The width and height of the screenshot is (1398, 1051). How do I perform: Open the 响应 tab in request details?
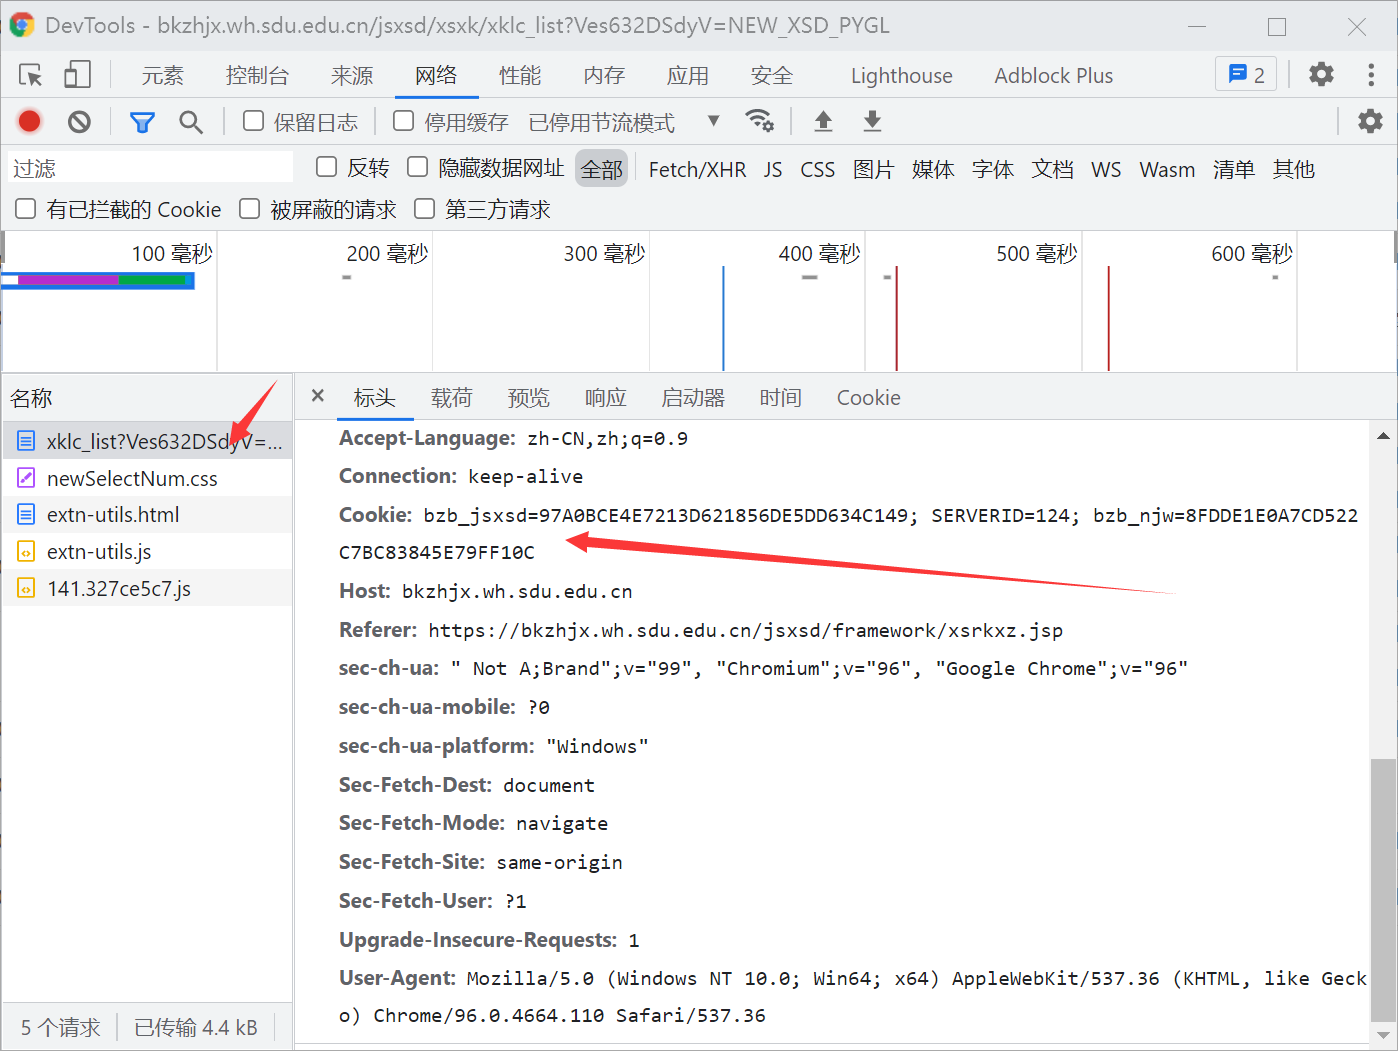pyautogui.click(x=605, y=398)
